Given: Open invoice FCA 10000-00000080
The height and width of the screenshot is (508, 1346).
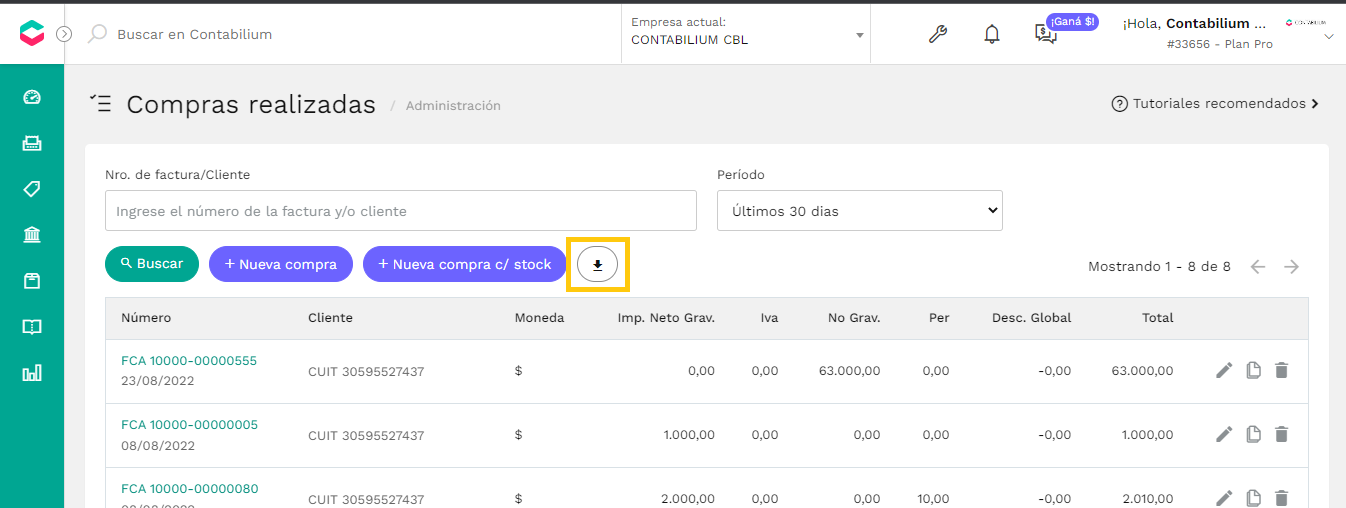Looking at the screenshot, I should (189, 489).
